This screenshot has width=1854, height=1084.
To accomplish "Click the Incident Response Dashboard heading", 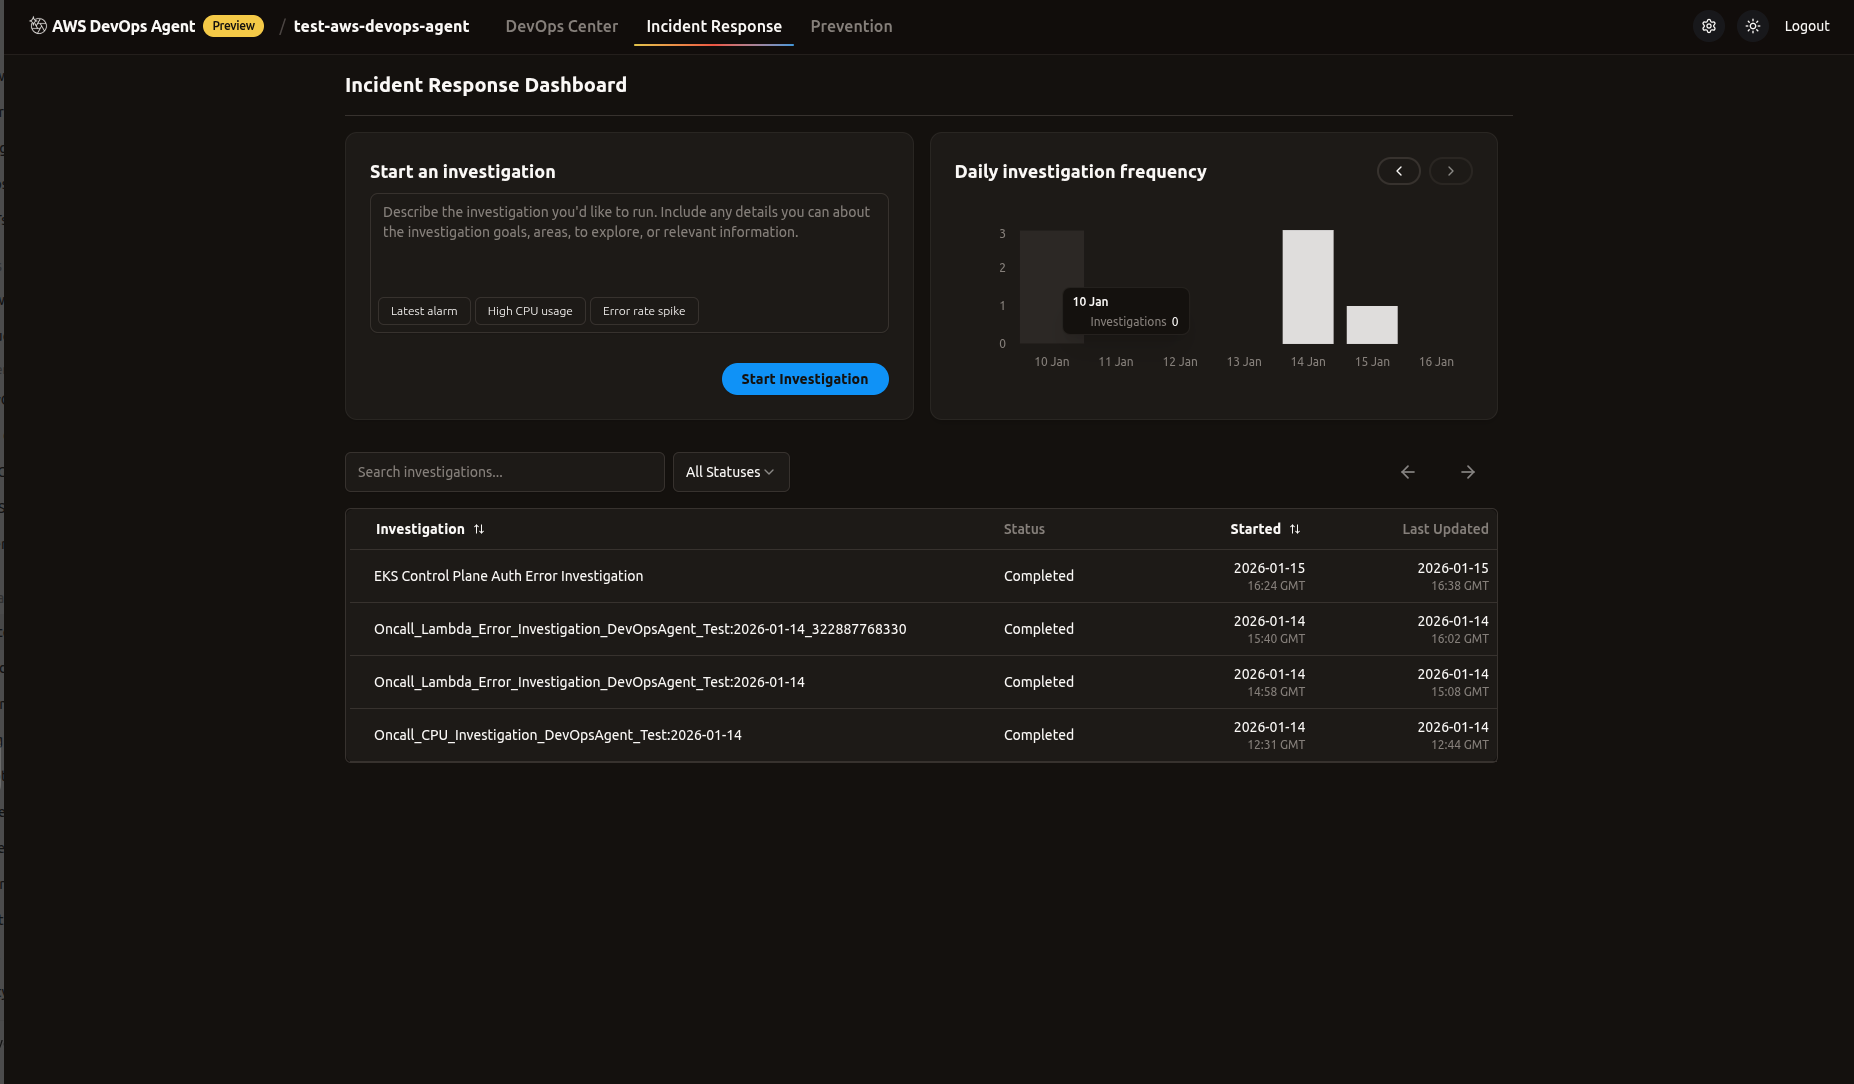I will pos(486,85).
